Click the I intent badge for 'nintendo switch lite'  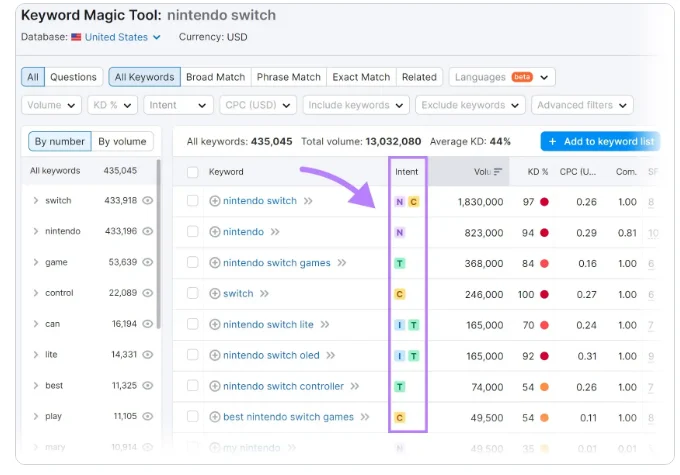click(399, 325)
